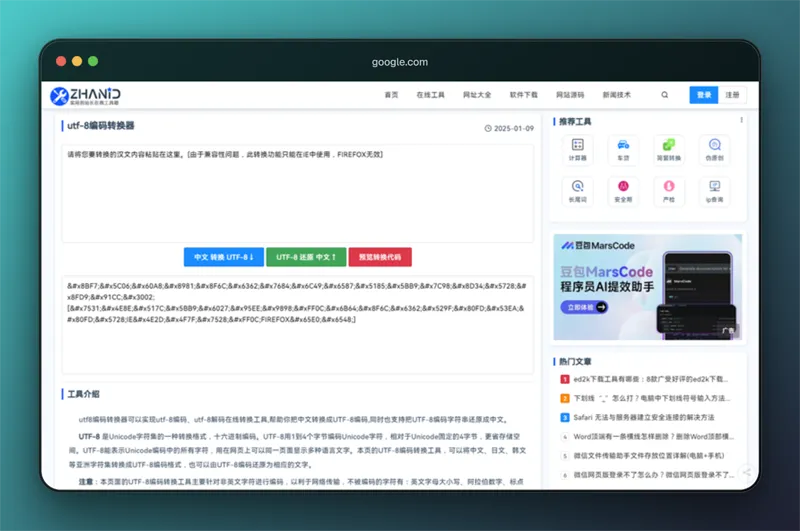Open the 计算器 calculator tool
Image resolution: width=800 pixels, height=531 pixels.
point(578,150)
